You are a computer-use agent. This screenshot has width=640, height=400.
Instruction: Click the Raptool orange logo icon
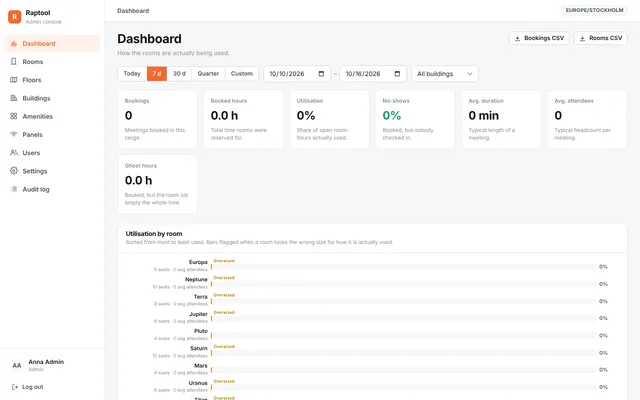pos(15,17)
